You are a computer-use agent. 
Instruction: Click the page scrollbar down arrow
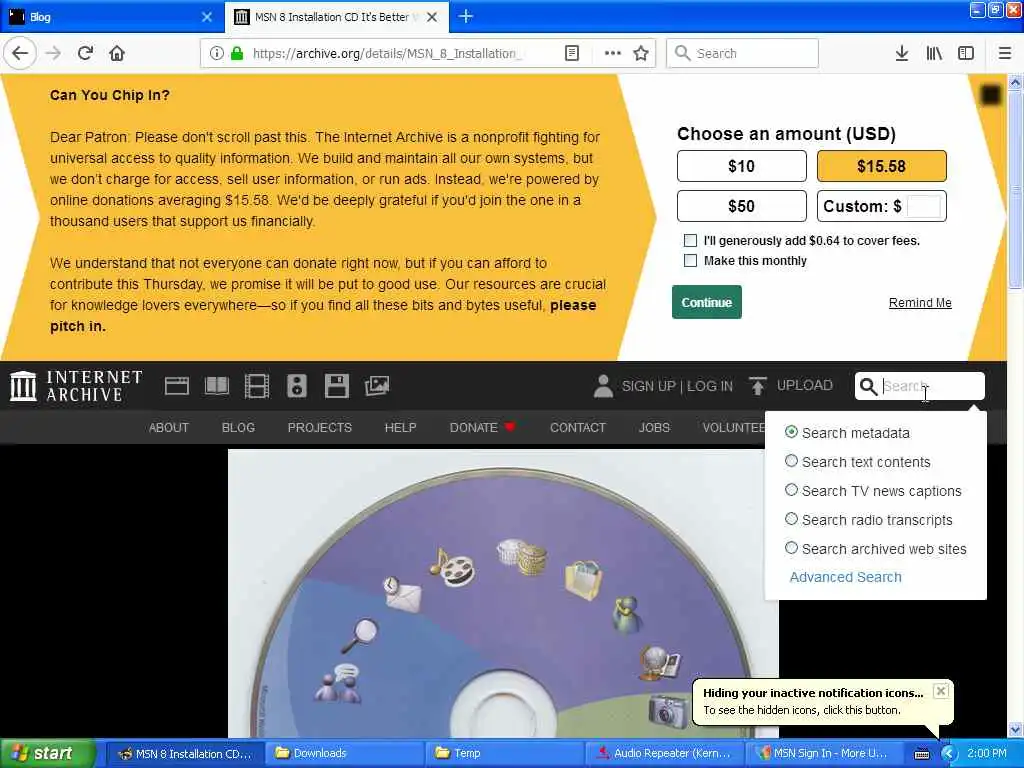click(1015, 729)
